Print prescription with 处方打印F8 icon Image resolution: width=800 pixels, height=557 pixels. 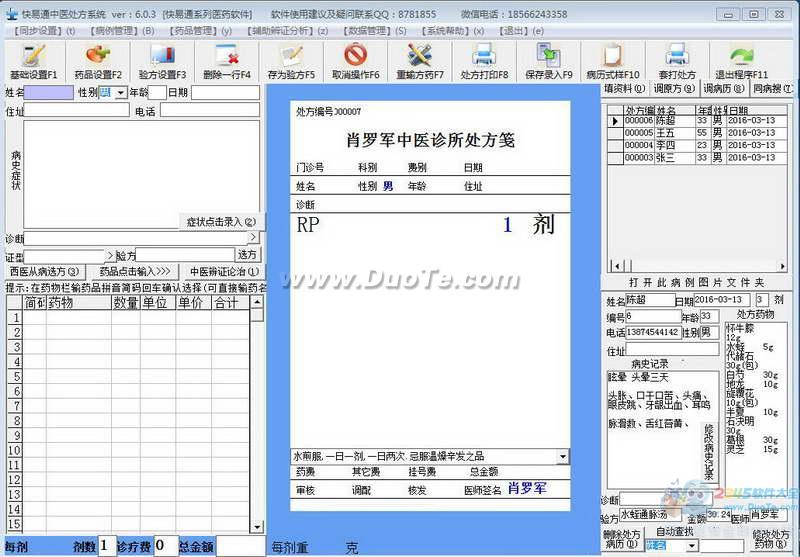pyautogui.click(x=484, y=60)
